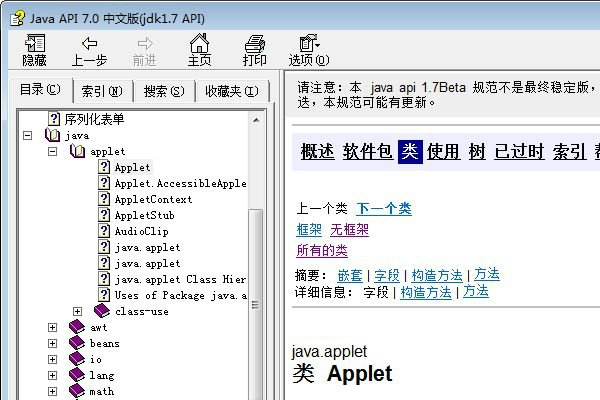Viewport: 600px width, 400px height.
Task: Click the closed book icon beside math
Action: pyautogui.click(x=77, y=391)
